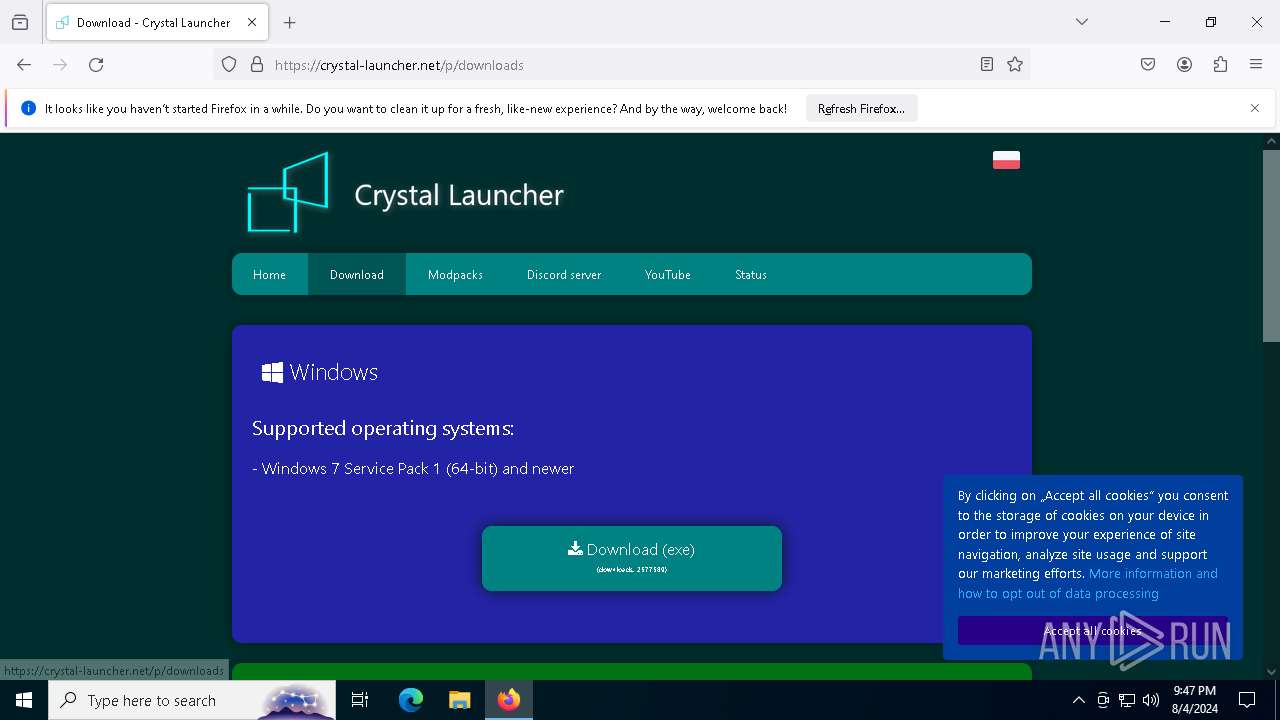Click the Download (exe) button
The height and width of the screenshot is (720, 1280).
pos(632,558)
